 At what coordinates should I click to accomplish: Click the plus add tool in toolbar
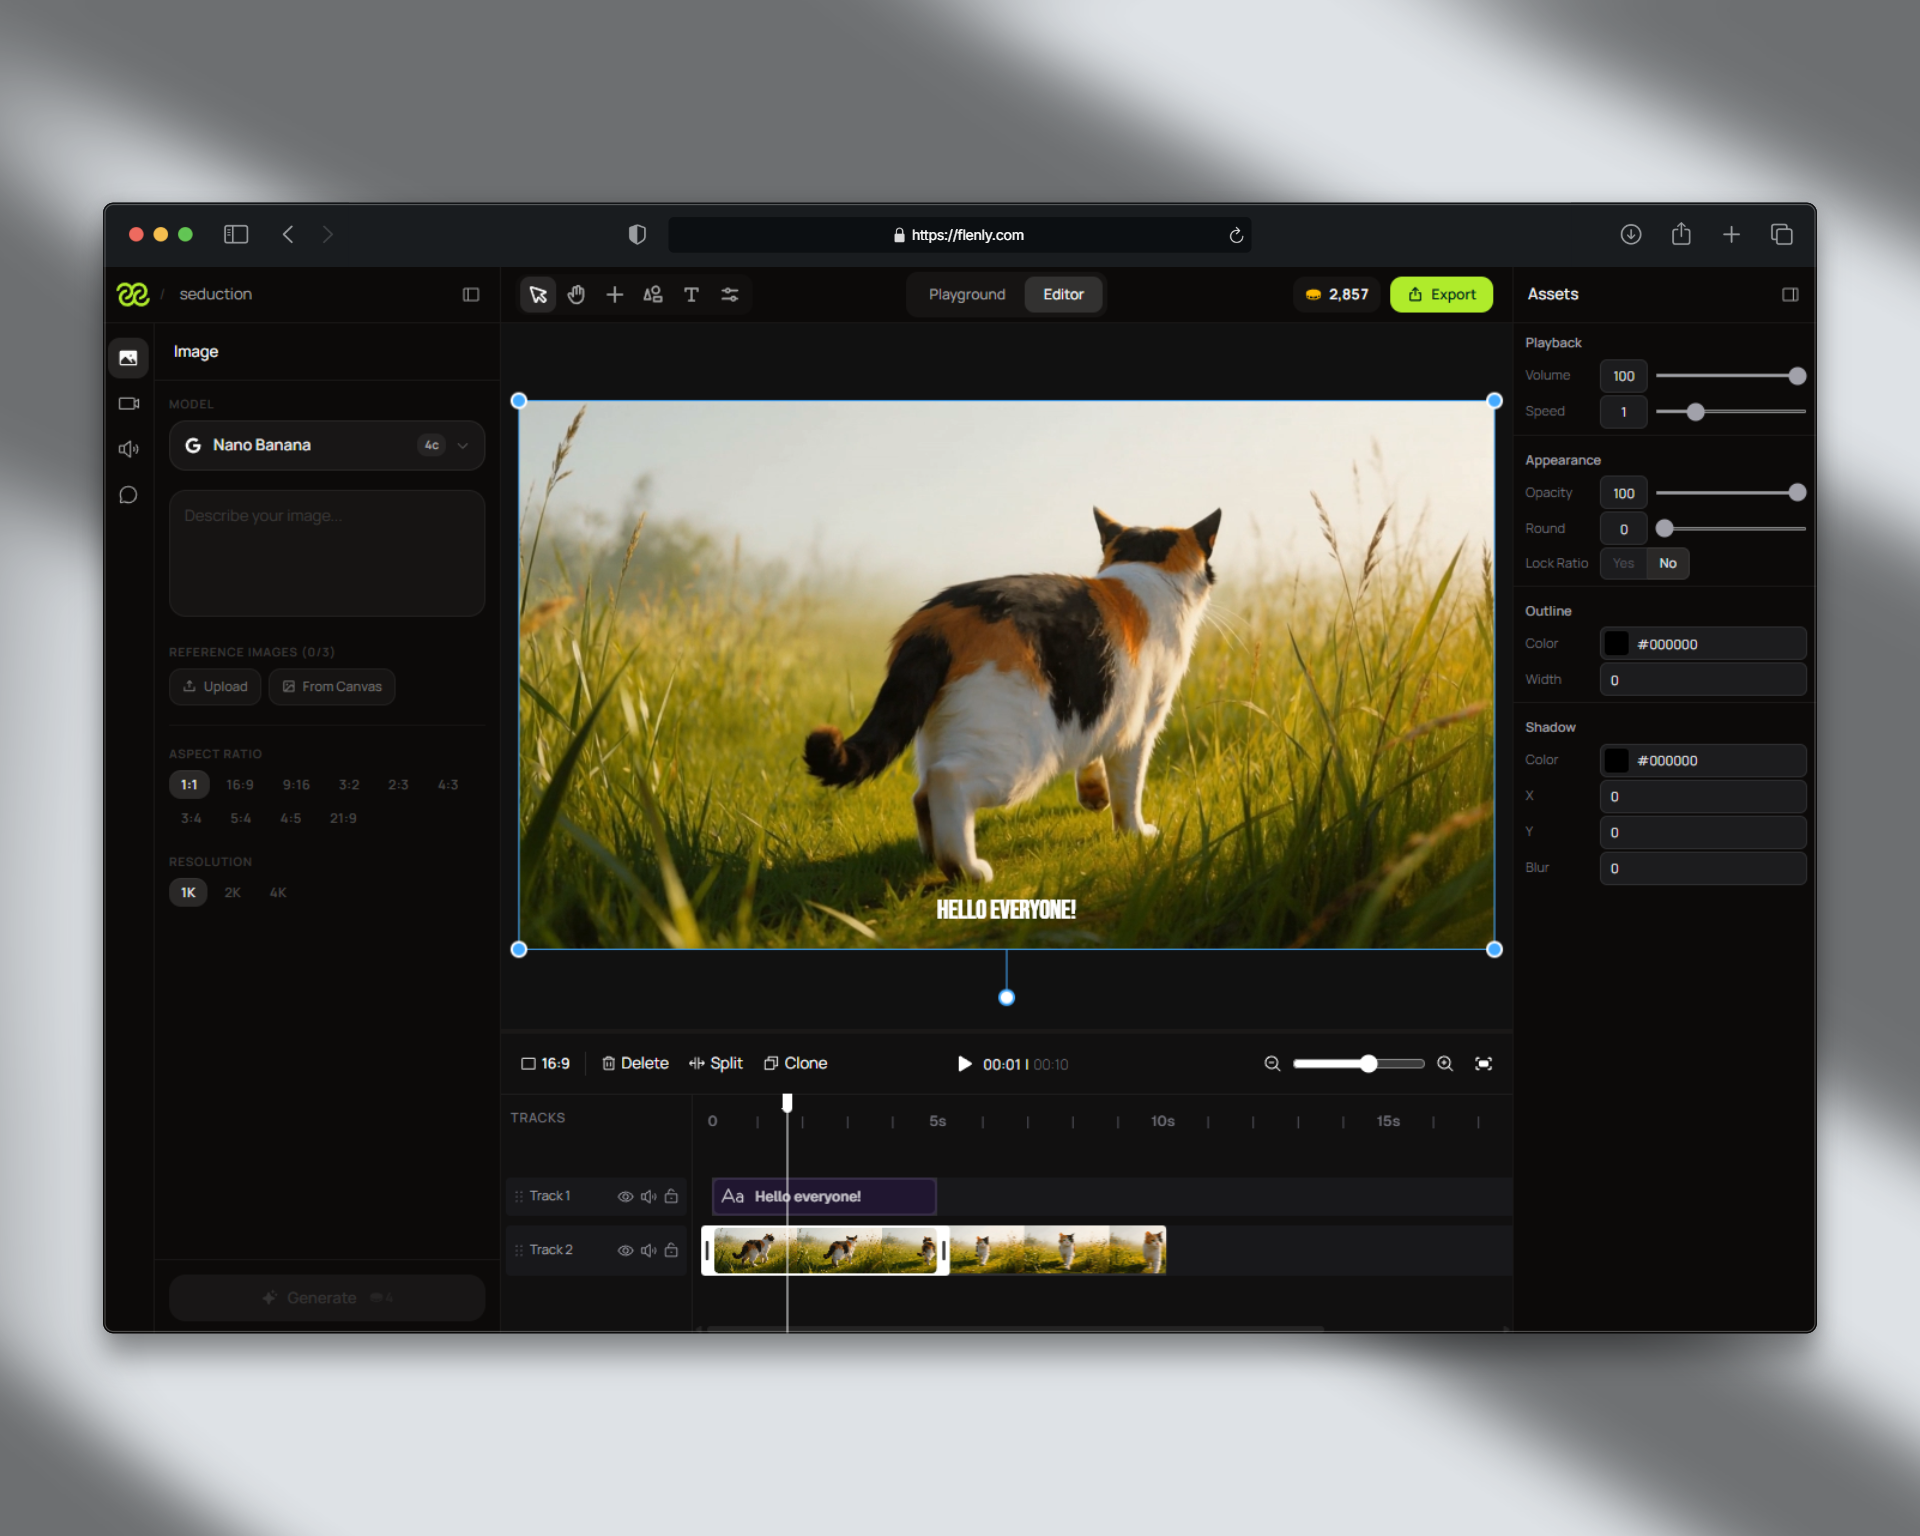click(x=614, y=294)
